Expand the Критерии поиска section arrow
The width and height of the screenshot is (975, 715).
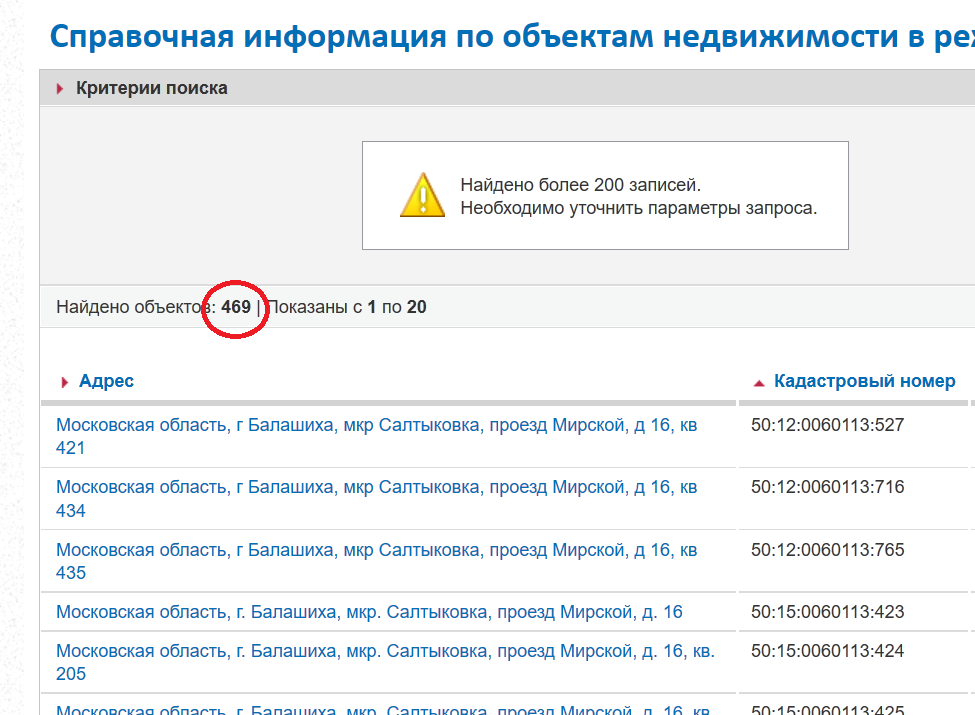coord(60,89)
